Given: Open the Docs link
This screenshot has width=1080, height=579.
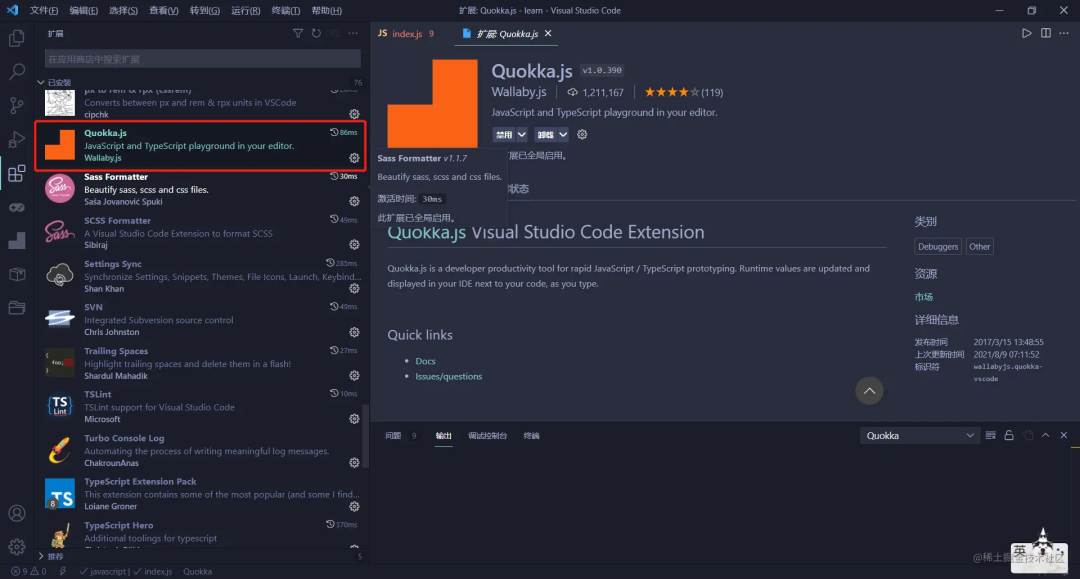Looking at the screenshot, I should click(x=425, y=361).
